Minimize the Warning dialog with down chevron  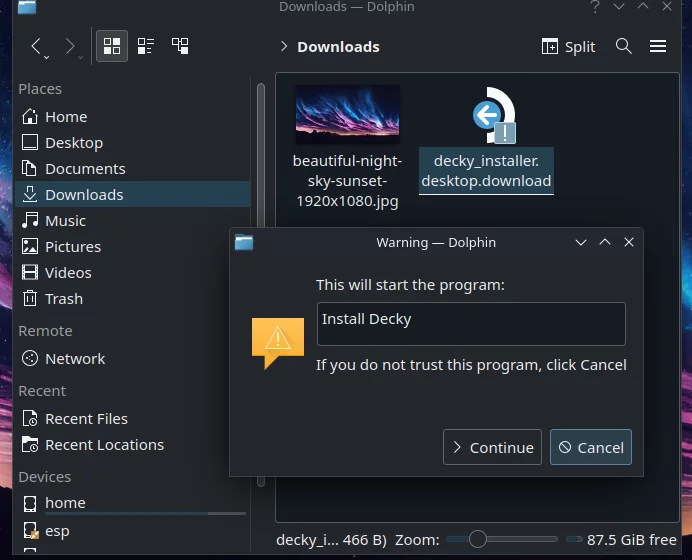tap(581, 242)
